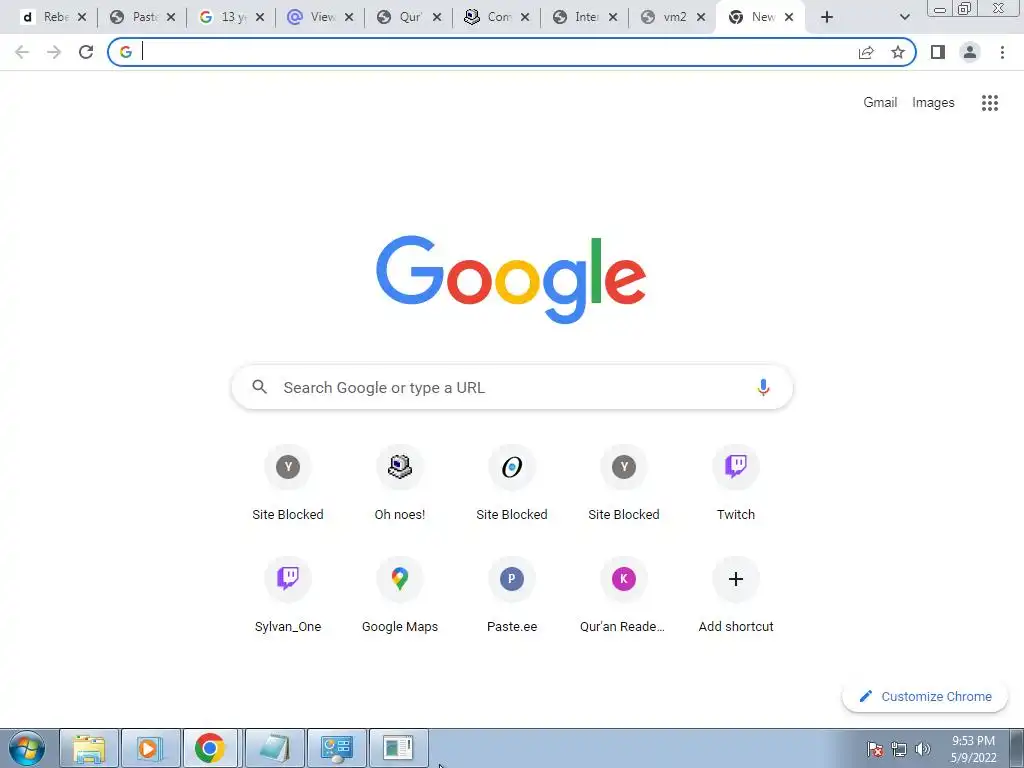
Task: Open the side panel icon
Action: tap(938, 52)
